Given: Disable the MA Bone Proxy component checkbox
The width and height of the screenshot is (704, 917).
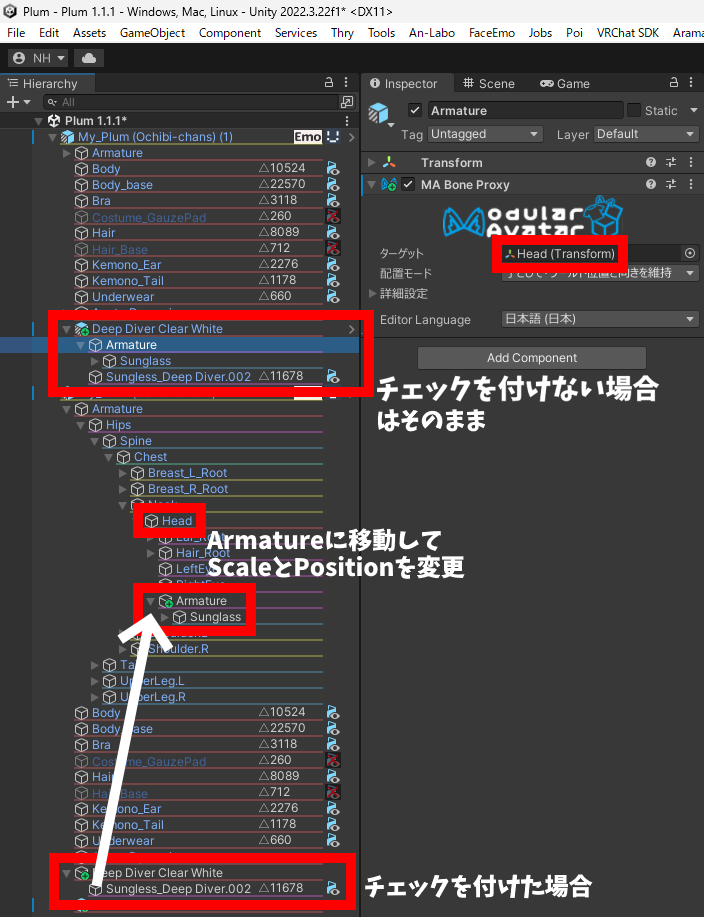Looking at the screenshot, I should pos(408,185).
